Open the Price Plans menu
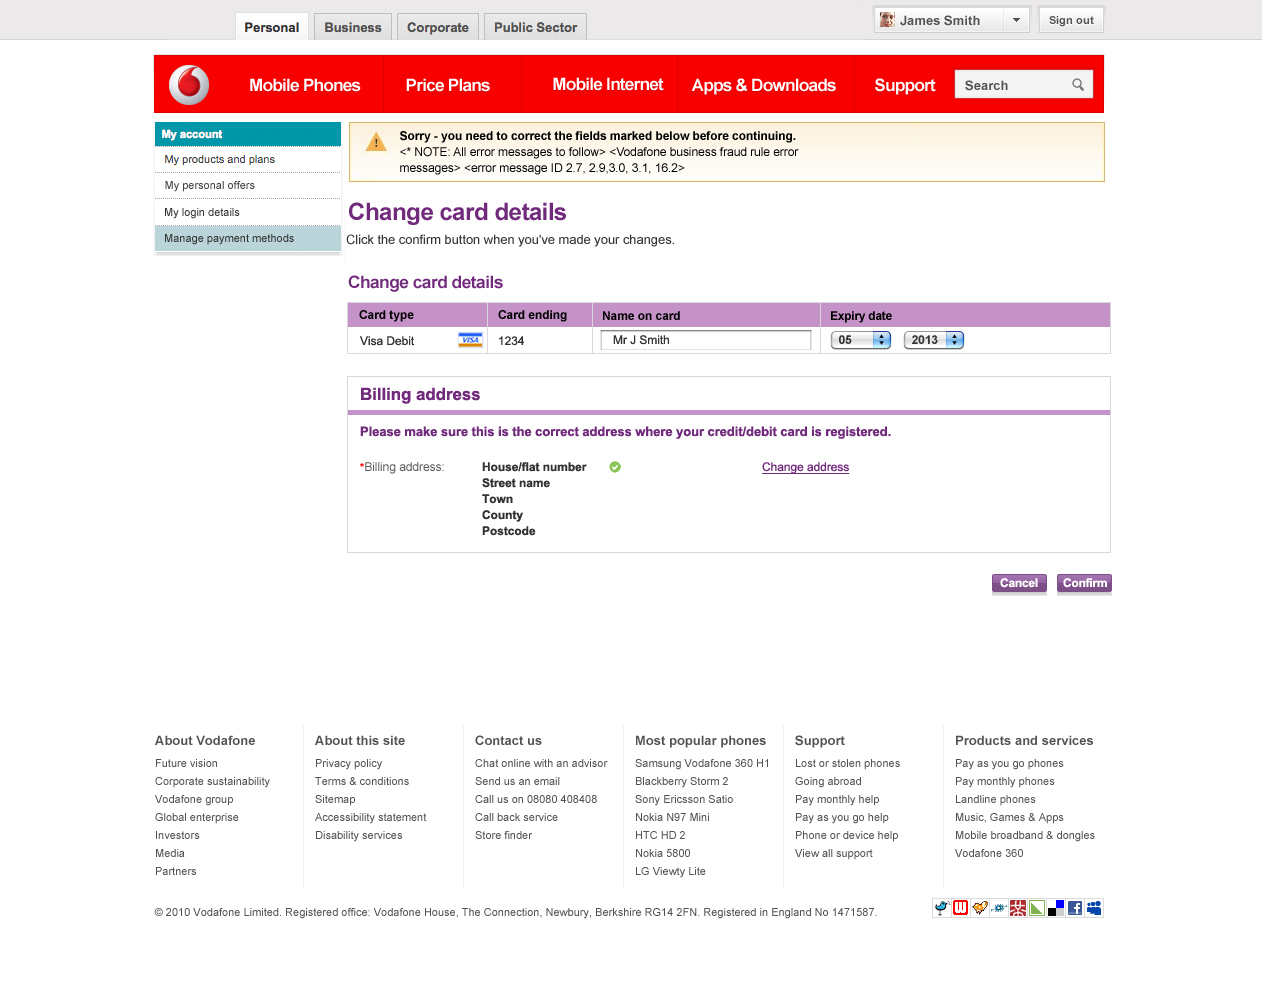Viewport: 1262px width, 1000px height. (447, 85)
